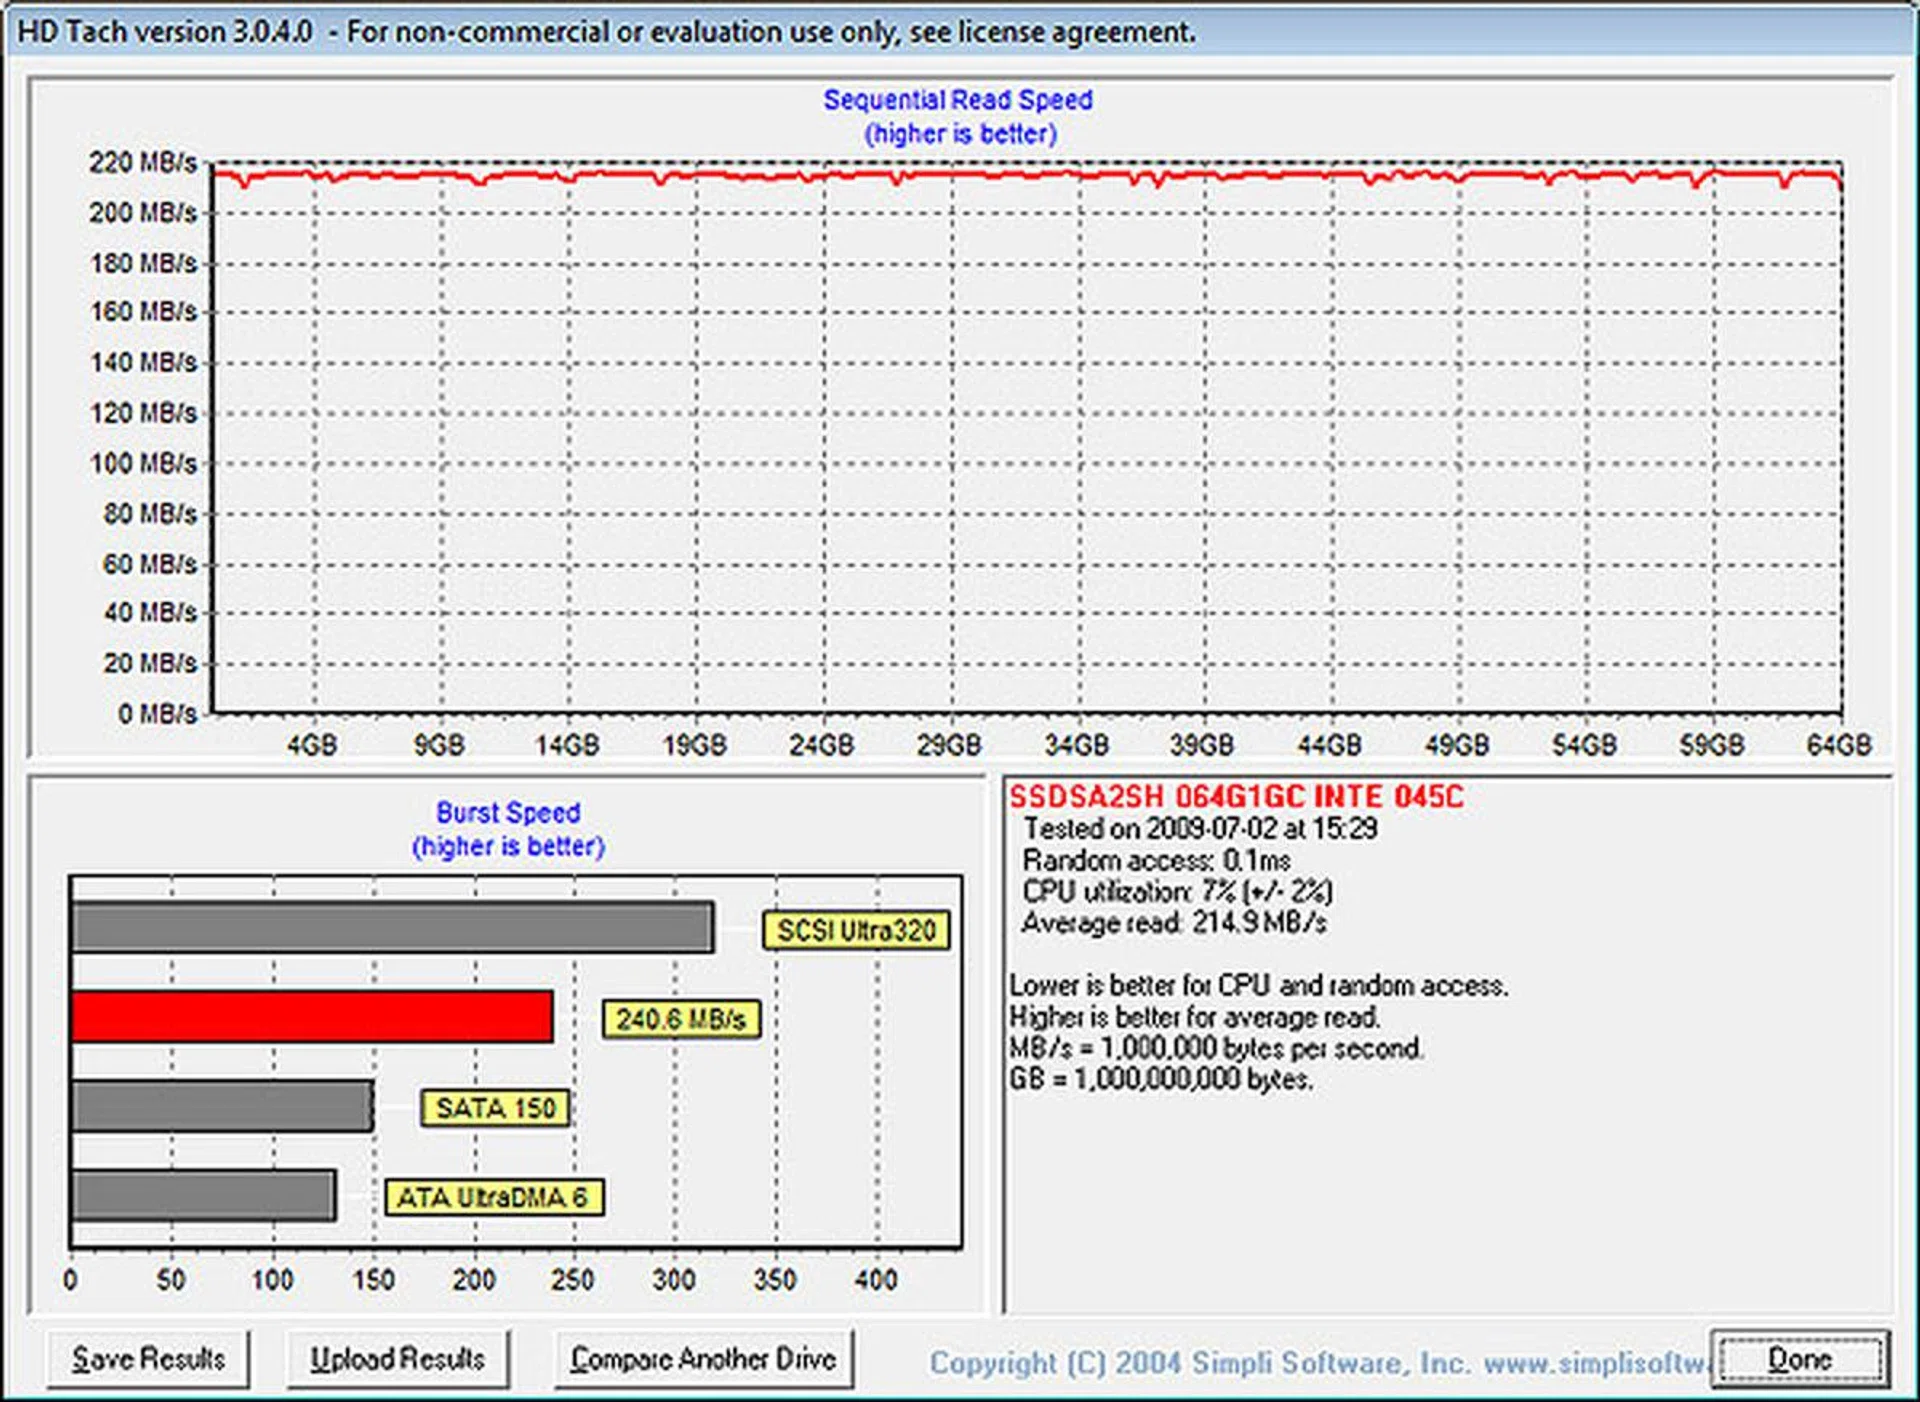The height and width of the screenshot is (1402, 1920).
Task: Click the 220 MB/s y-axis label
Action: [x=143, y=162]
